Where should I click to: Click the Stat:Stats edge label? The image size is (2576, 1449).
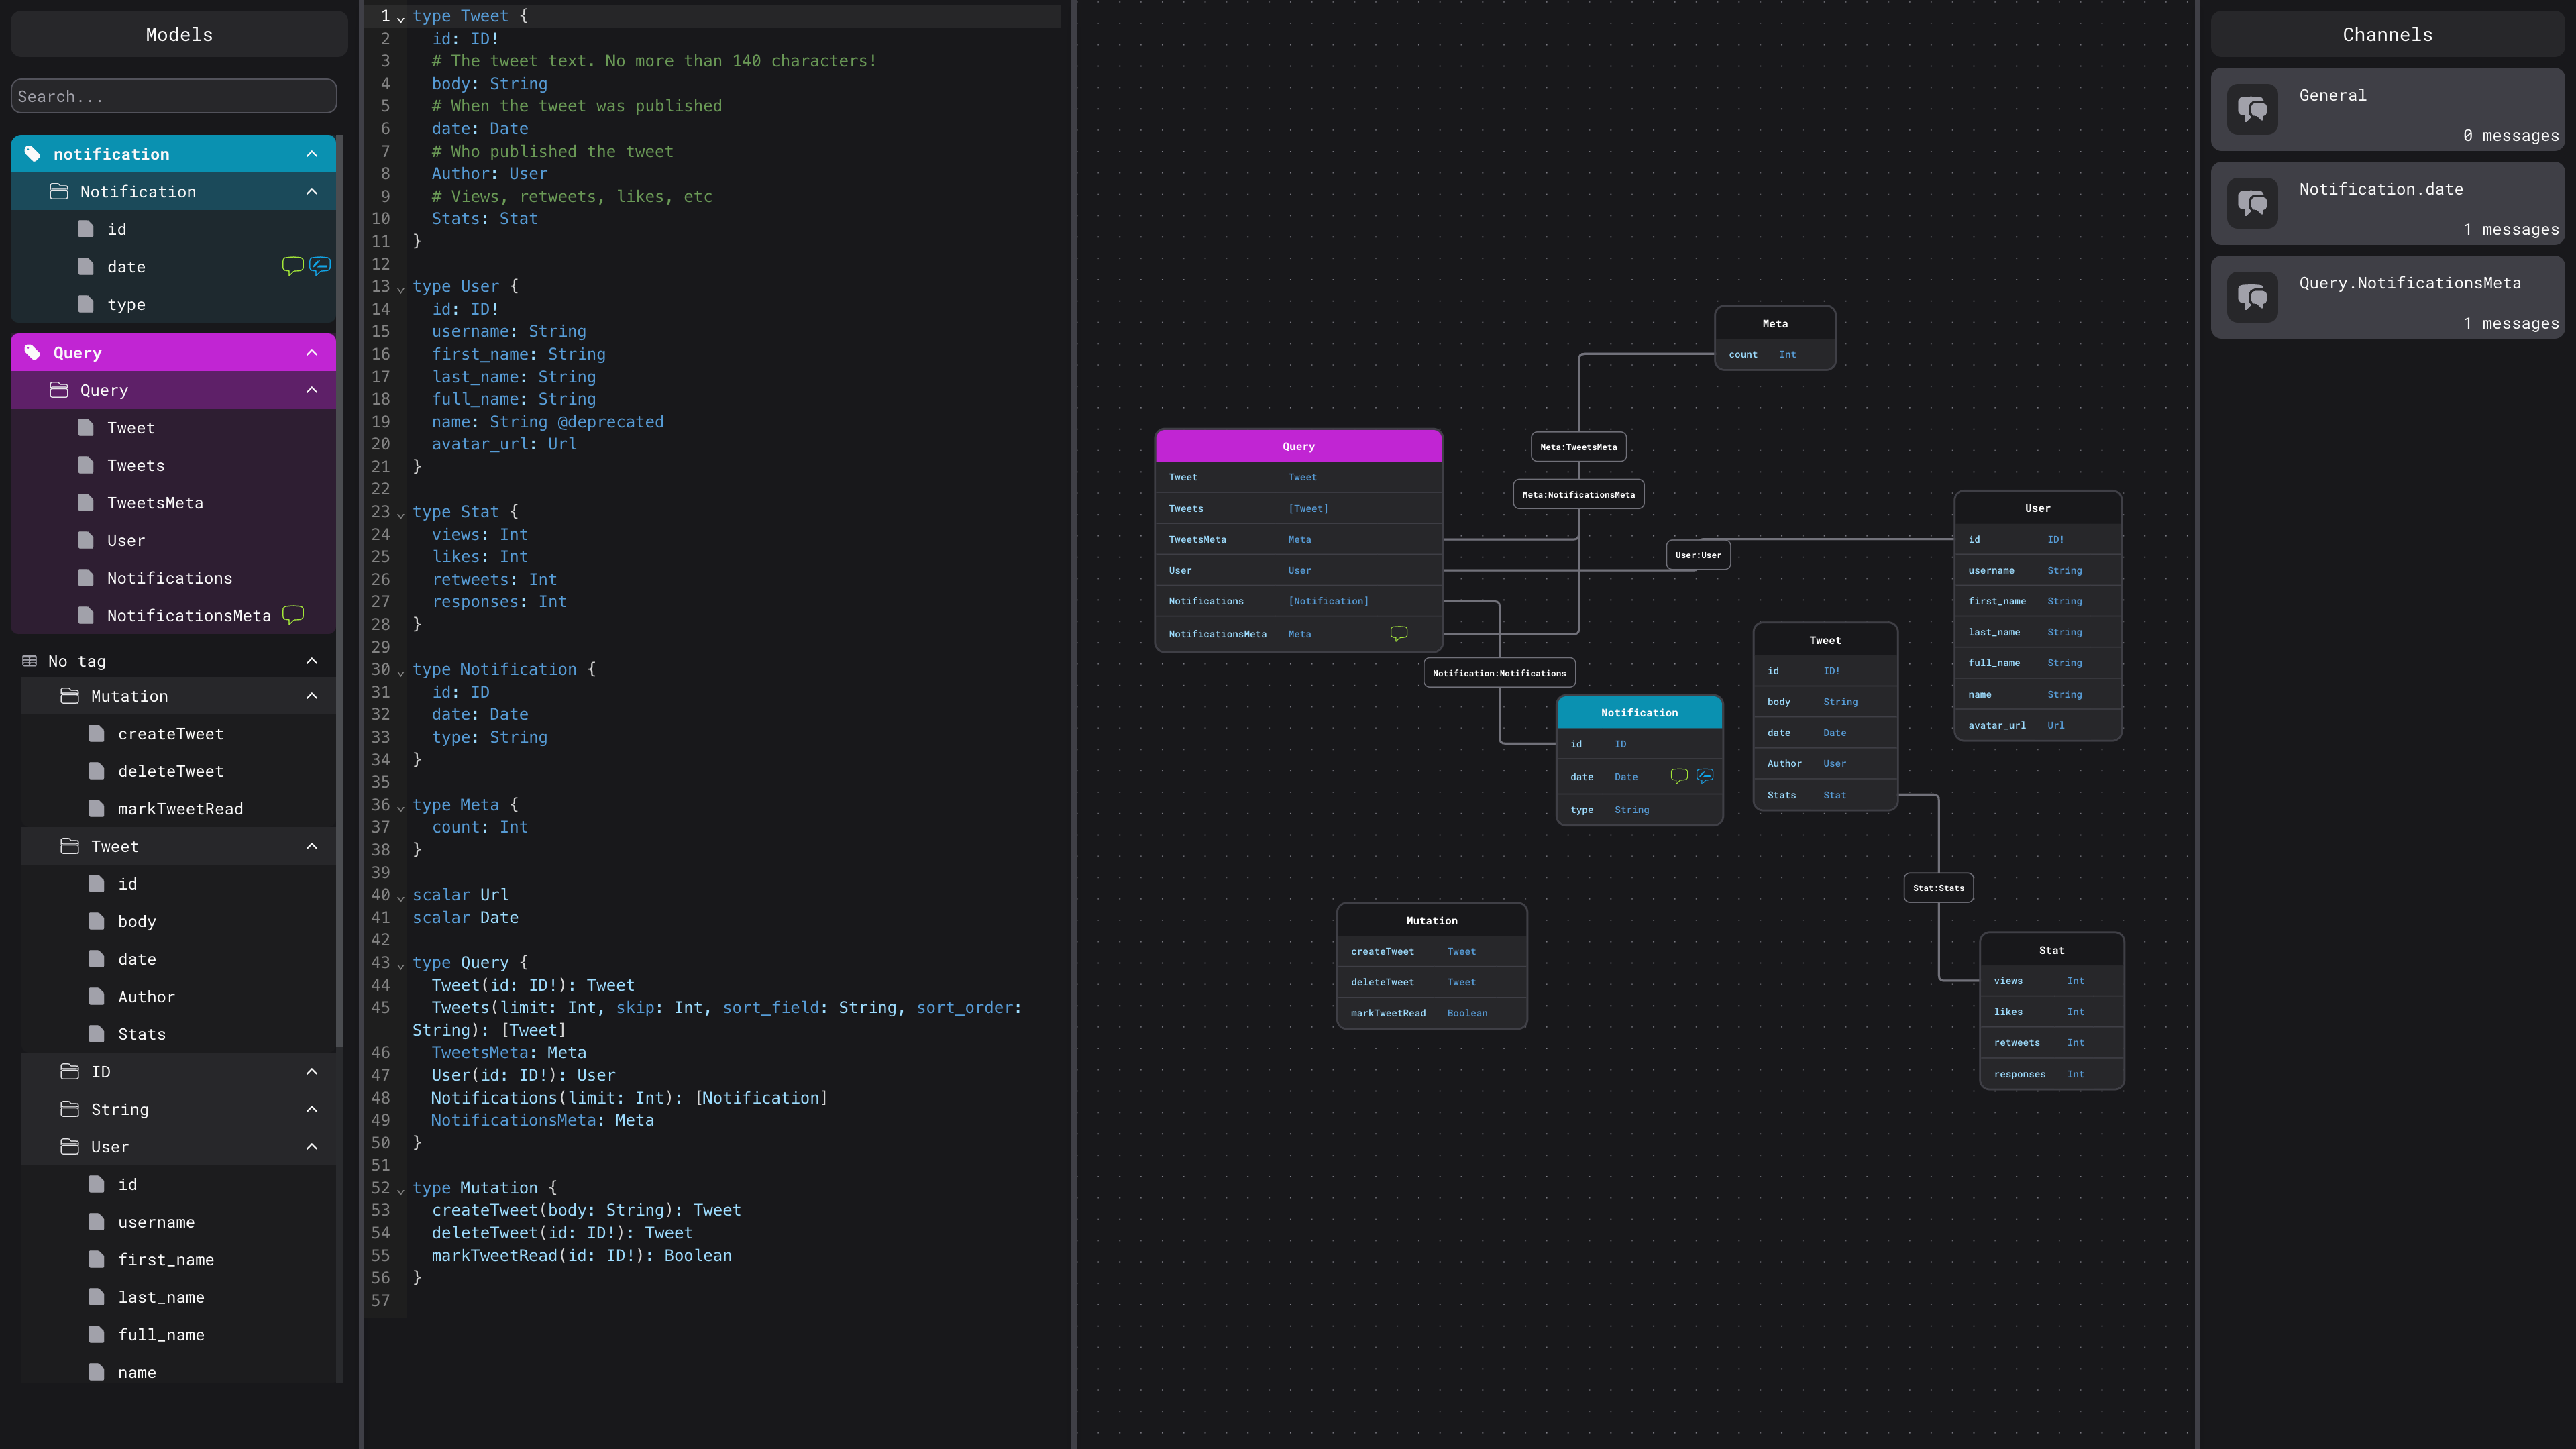click(1938, 887)
